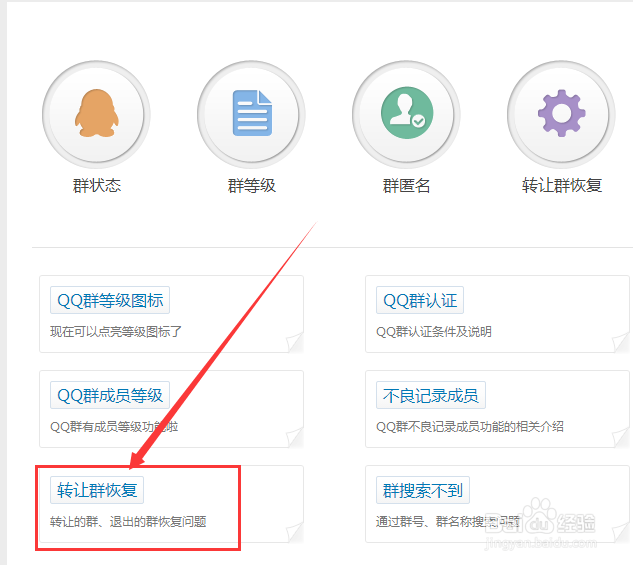Click description 转让的群、退出的群恢复问题
633x565 pixels.
click(128, 521)
